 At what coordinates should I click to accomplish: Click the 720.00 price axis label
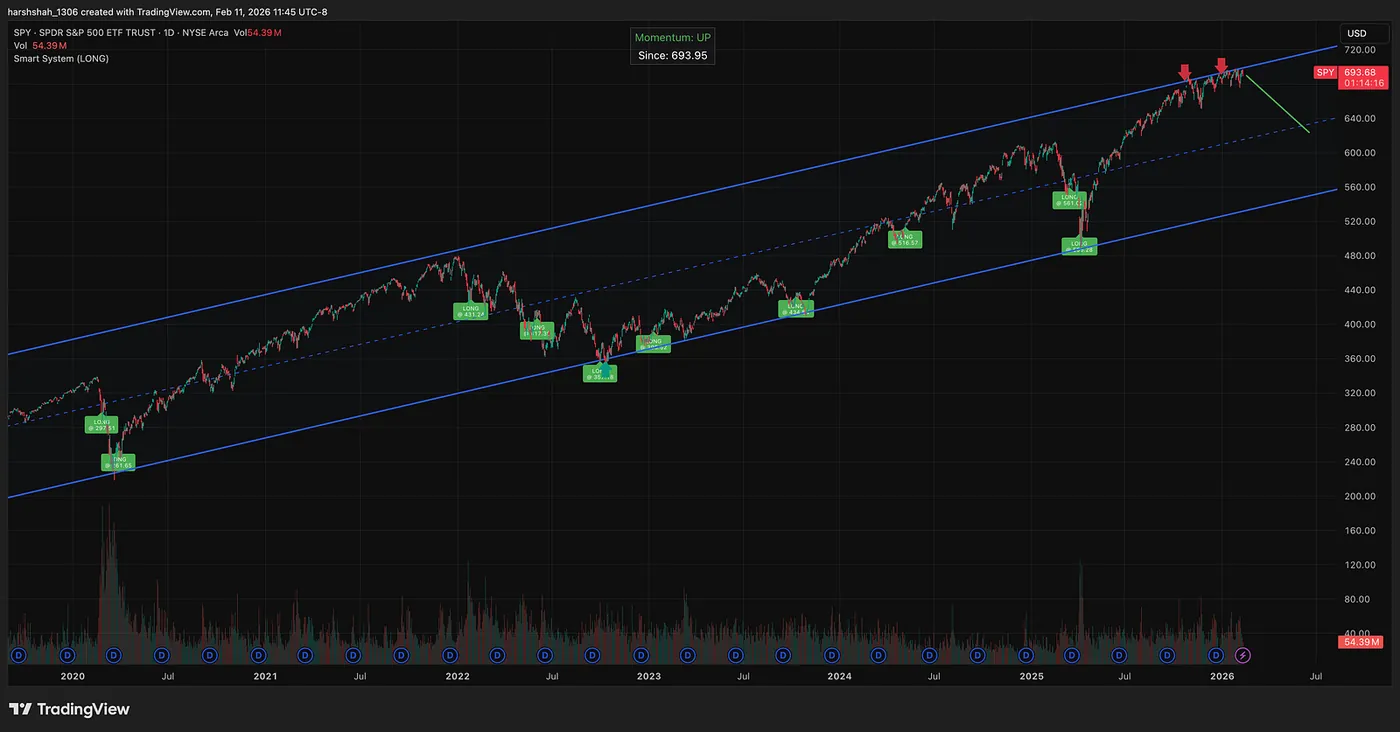coord(1360,50)
